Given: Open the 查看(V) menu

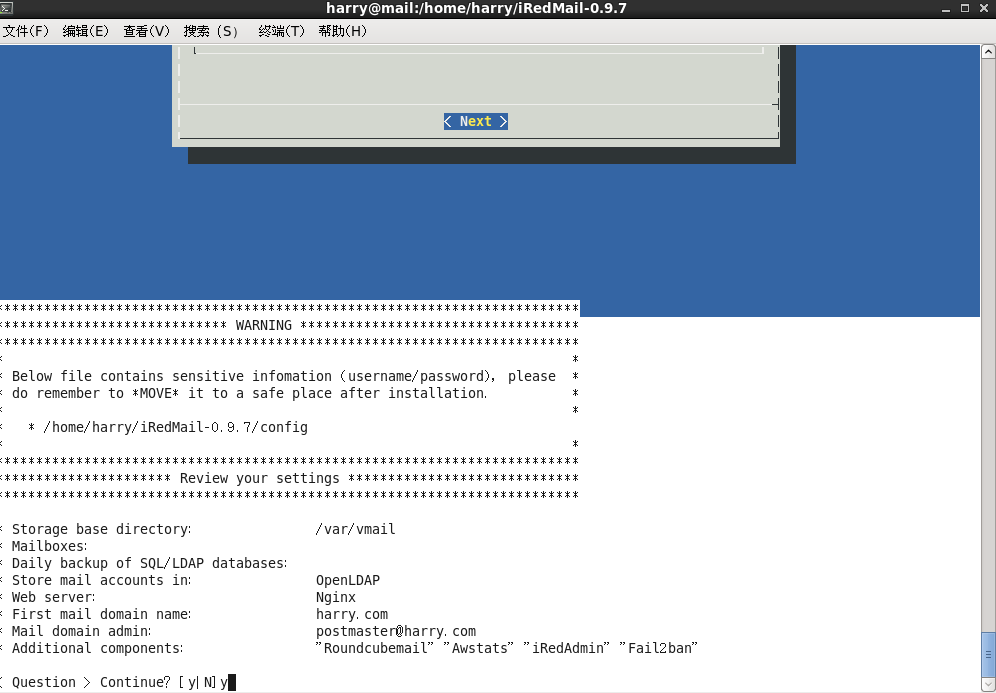Looking at the screenshot, I should 147,31.
